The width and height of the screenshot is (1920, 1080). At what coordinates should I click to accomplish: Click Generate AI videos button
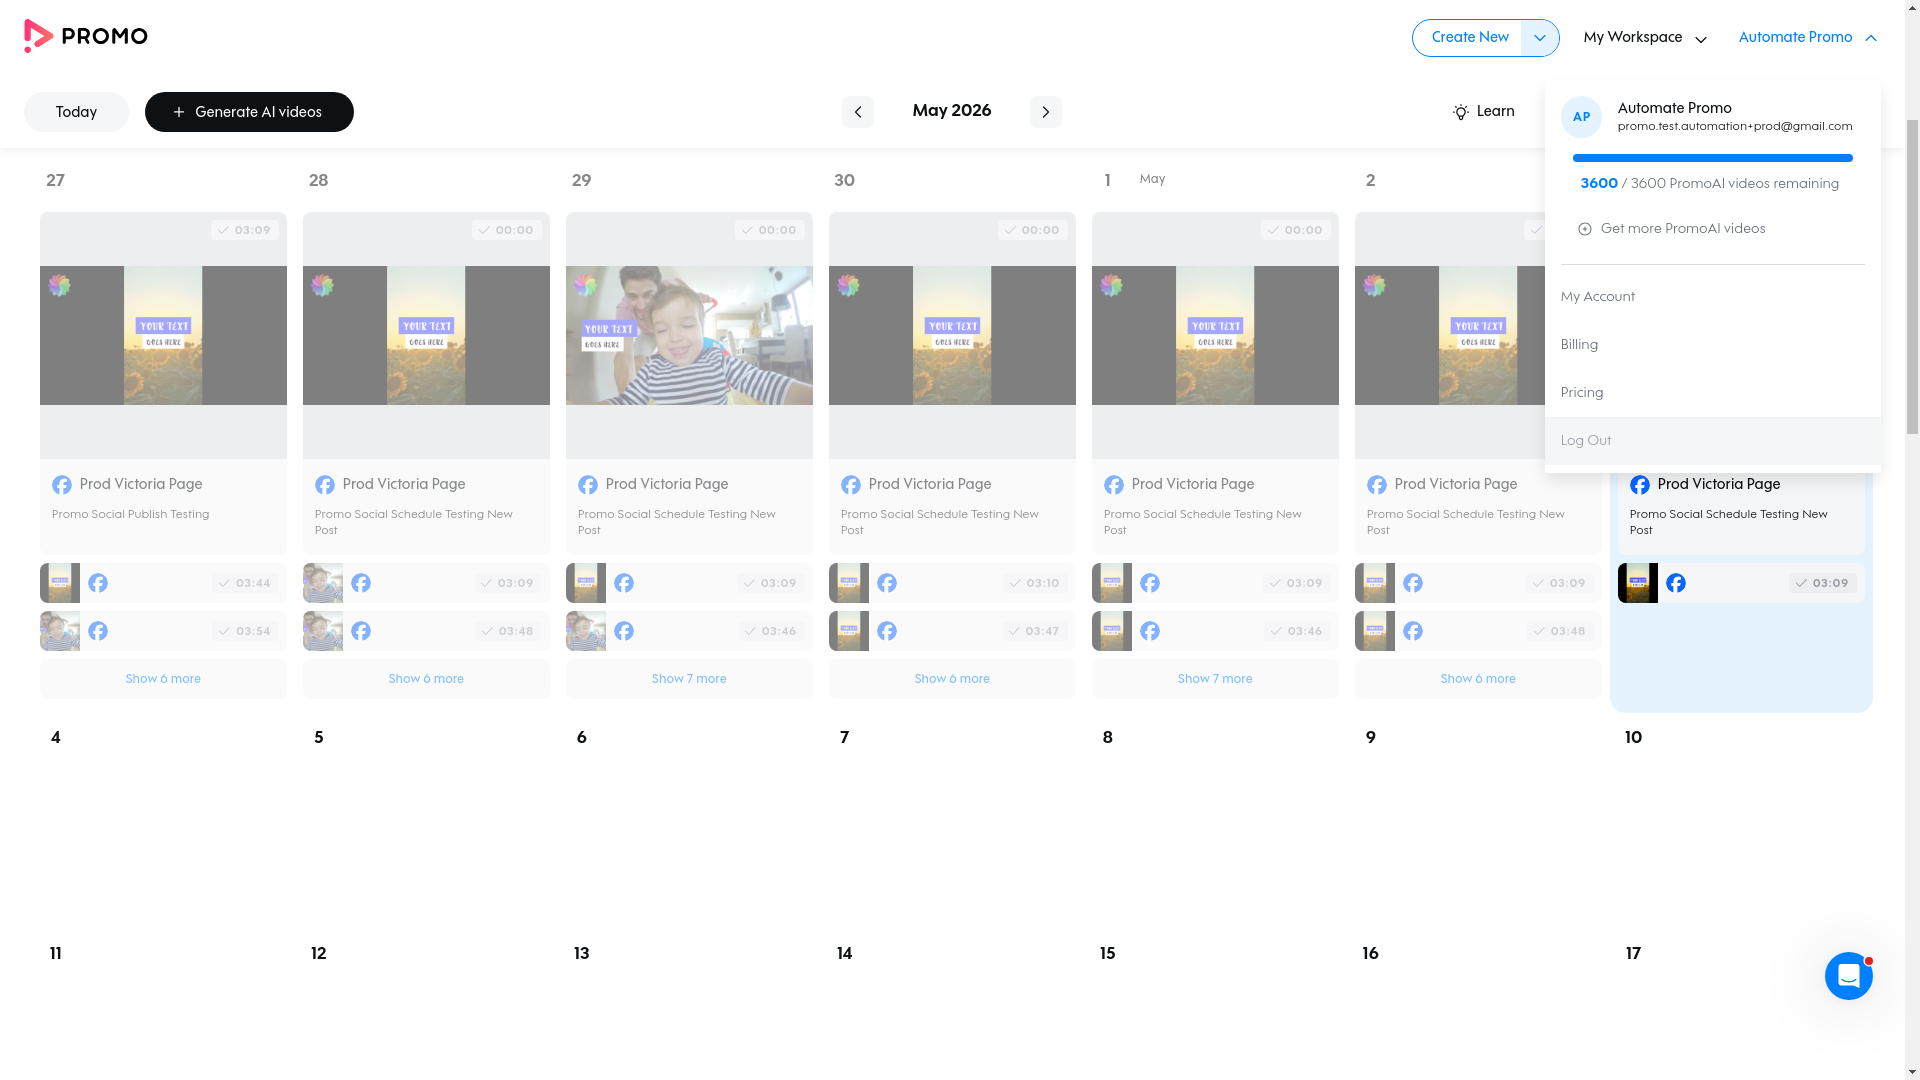[x=249, y=112]
